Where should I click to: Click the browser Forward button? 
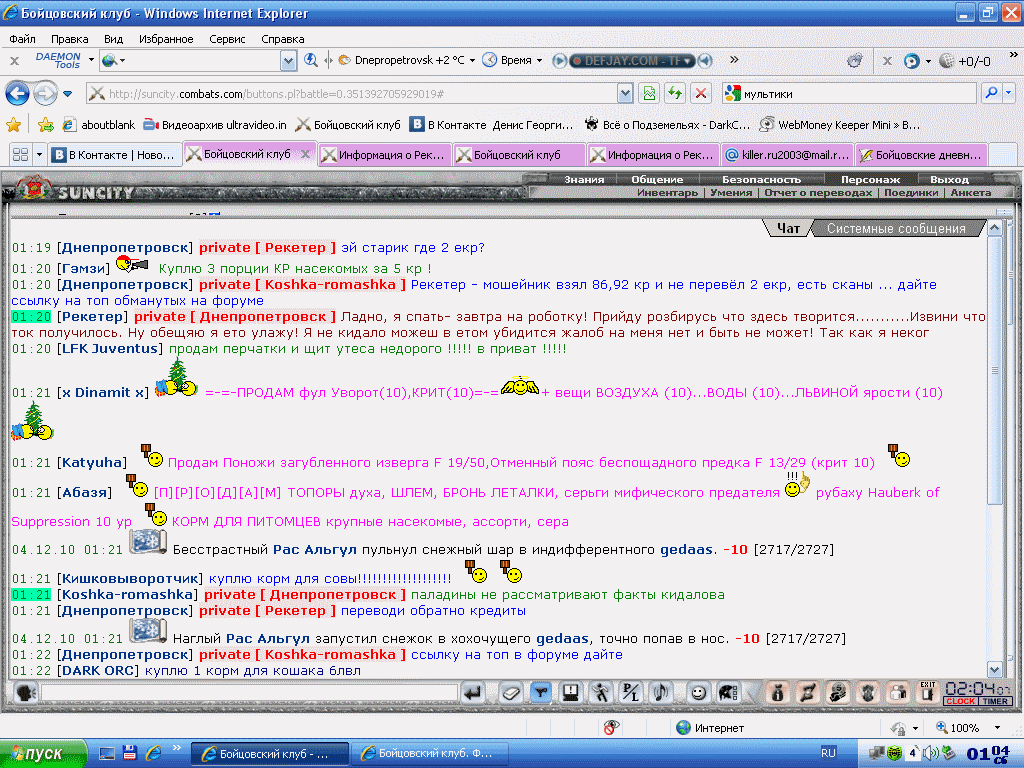coord(45,93)
